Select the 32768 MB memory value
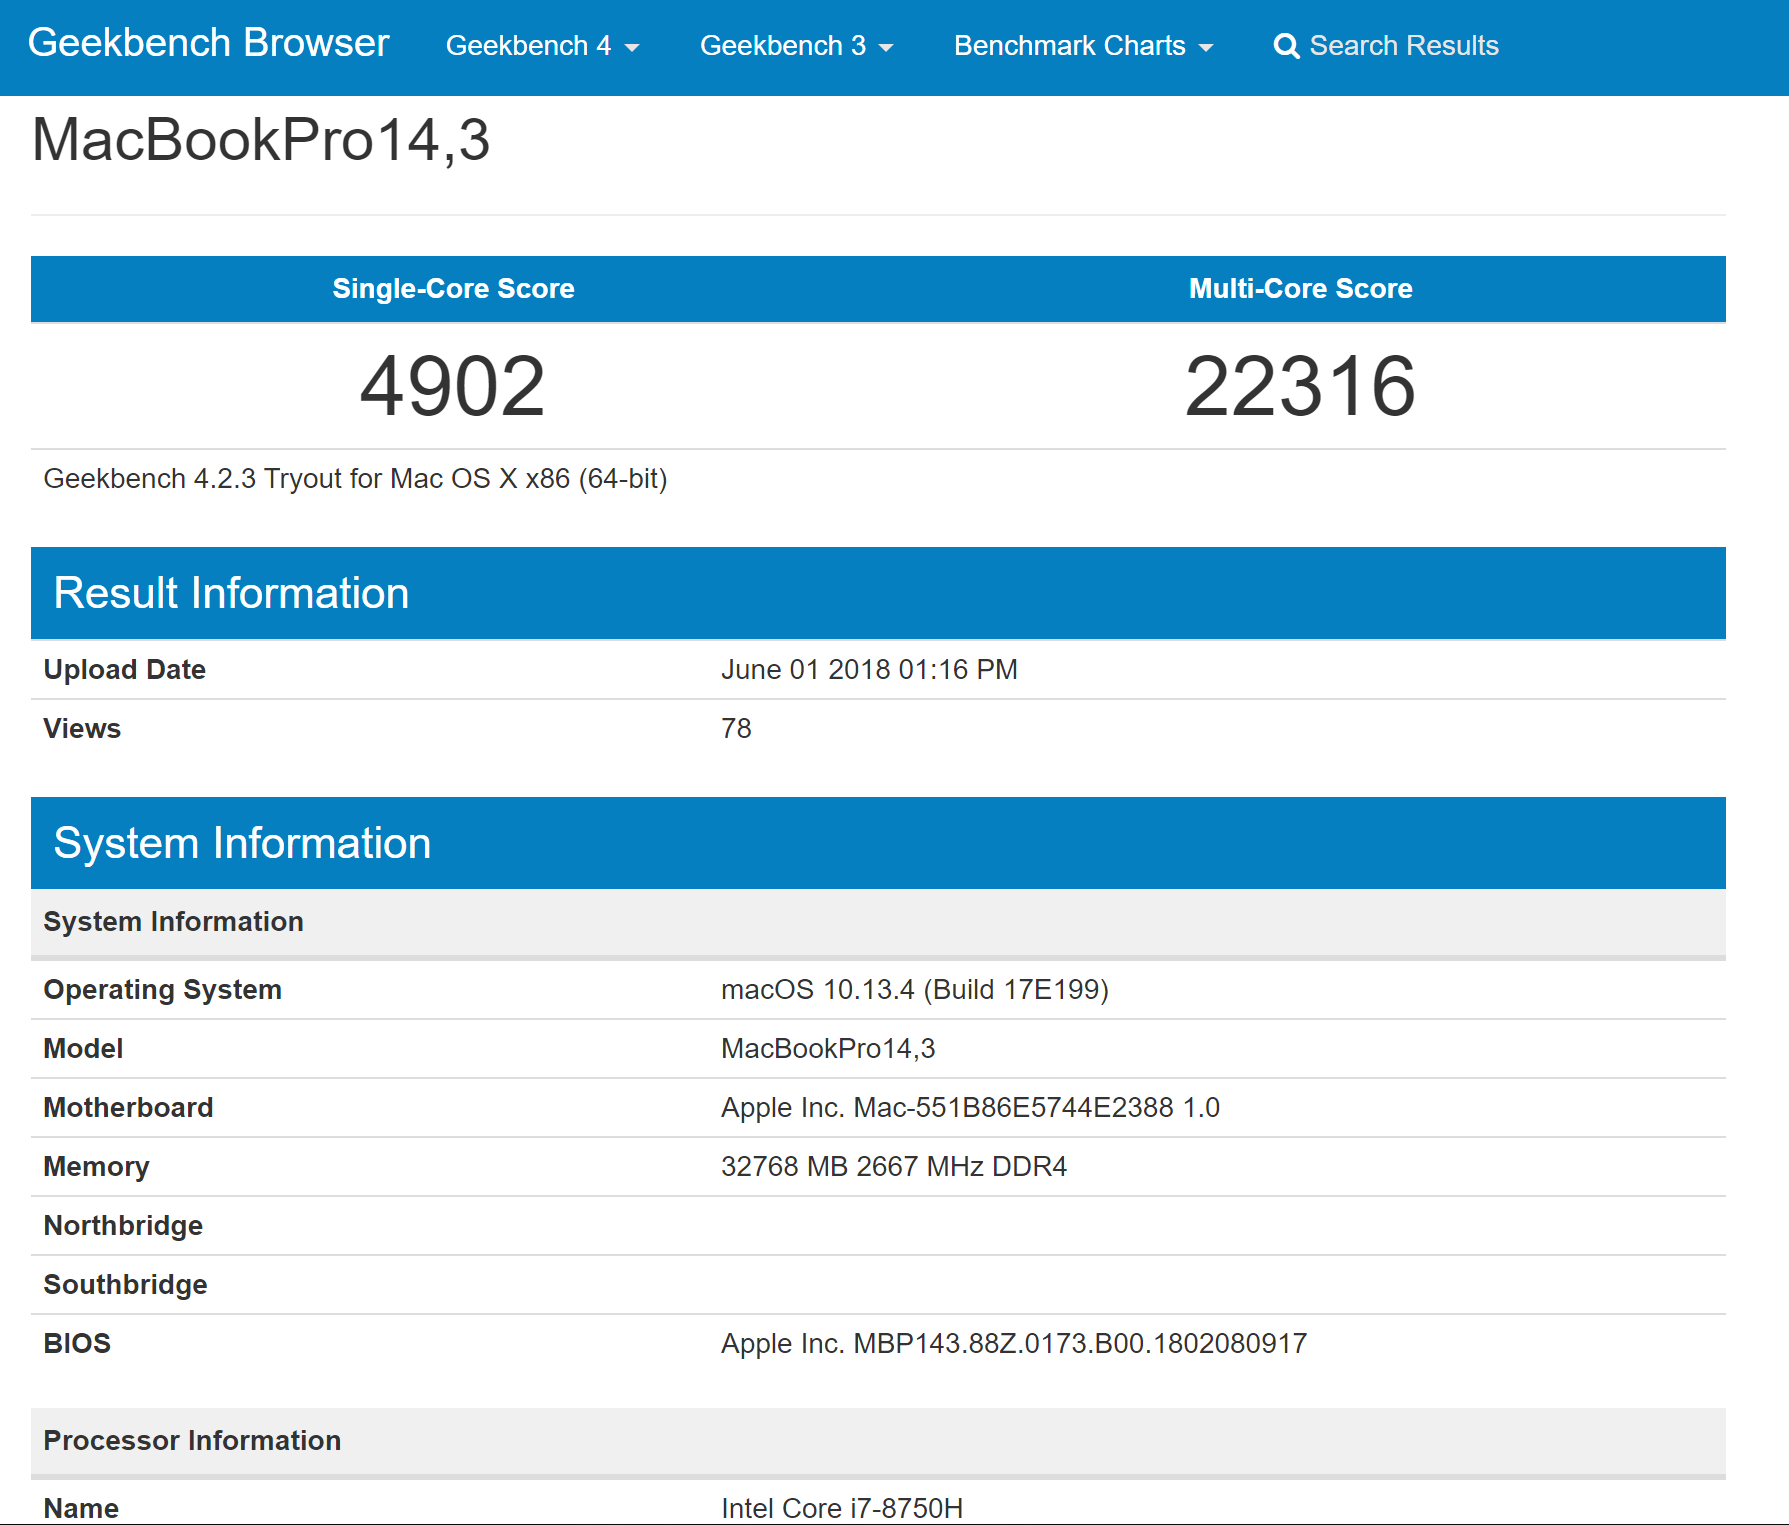Image resolution: width=1789 pixels, height=1525 pixels. tap(893, 1167)
